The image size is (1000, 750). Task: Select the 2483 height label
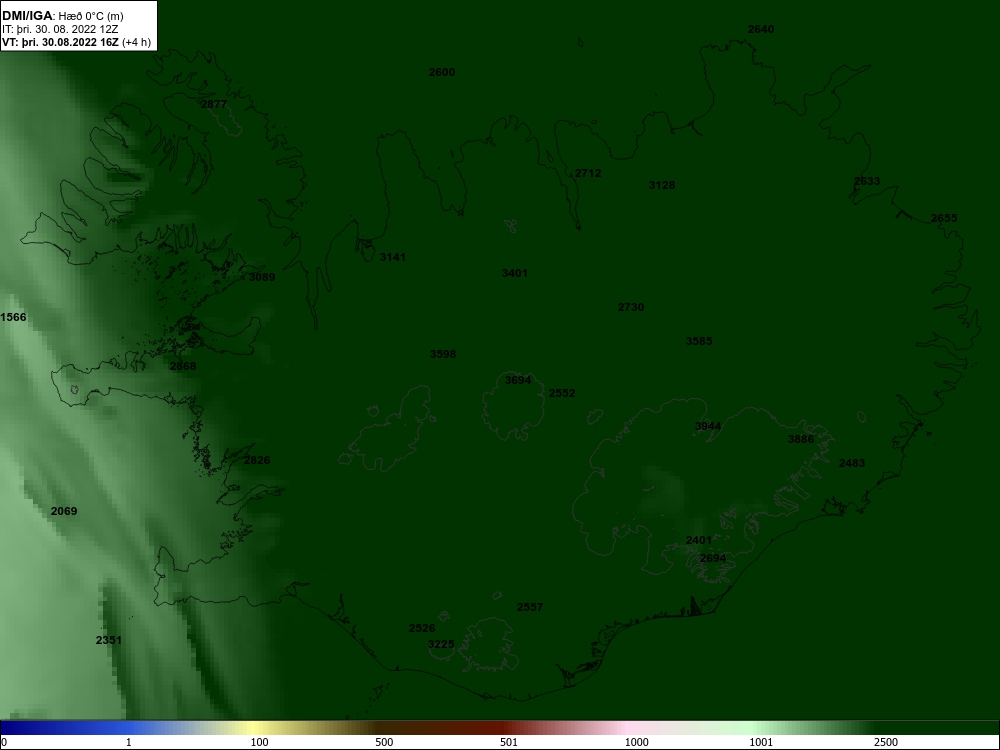(852, 463)
